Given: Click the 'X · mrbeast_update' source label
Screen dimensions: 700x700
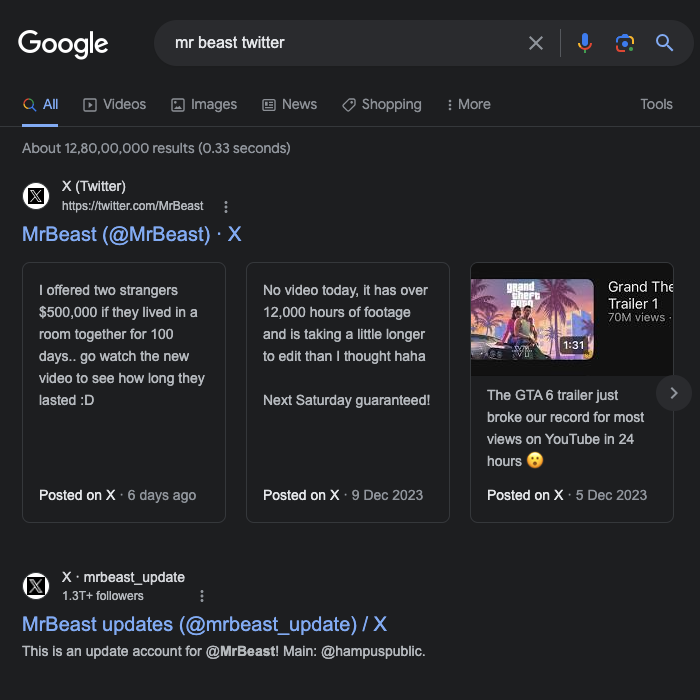Looking at the screenshot, I should (123, 577).
